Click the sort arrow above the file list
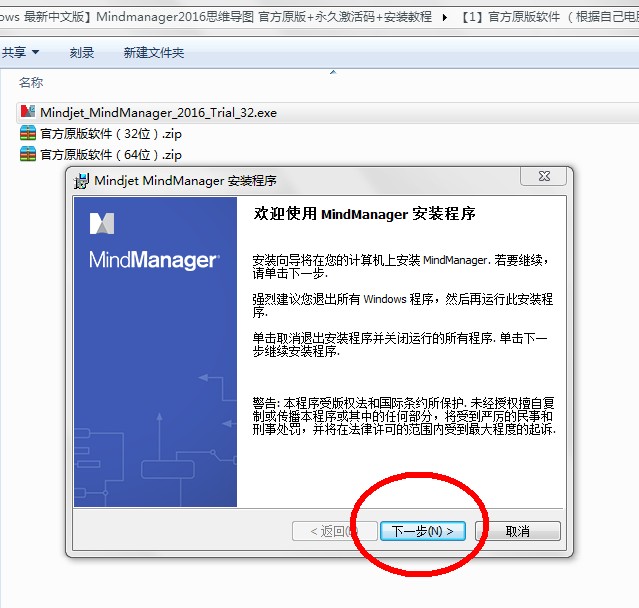The height and width of the screenshot is (608, 639). (333, 72)
